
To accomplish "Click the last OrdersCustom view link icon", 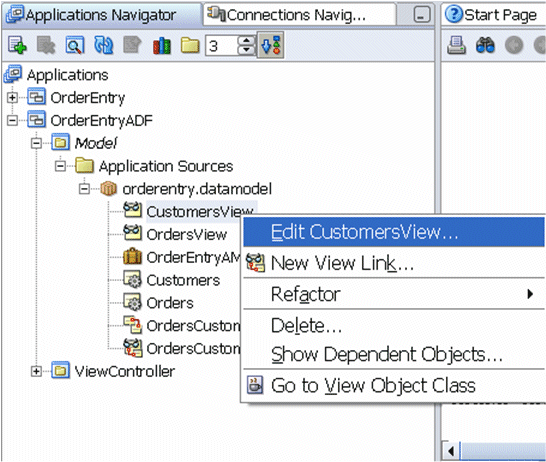I will tap(132, 348).
